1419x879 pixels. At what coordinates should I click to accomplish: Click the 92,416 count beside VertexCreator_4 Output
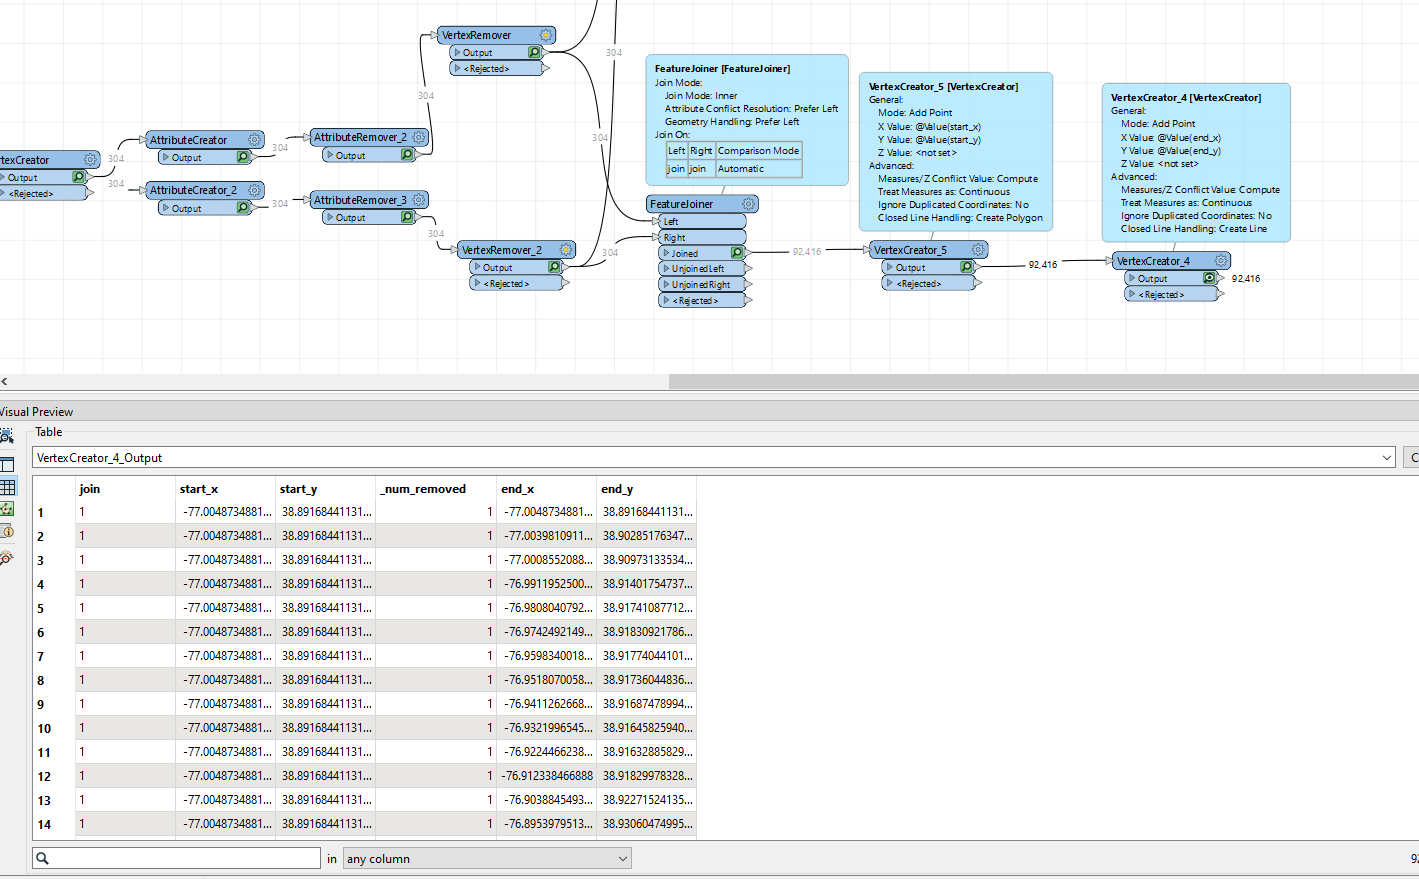click(x=1246, y=279)
